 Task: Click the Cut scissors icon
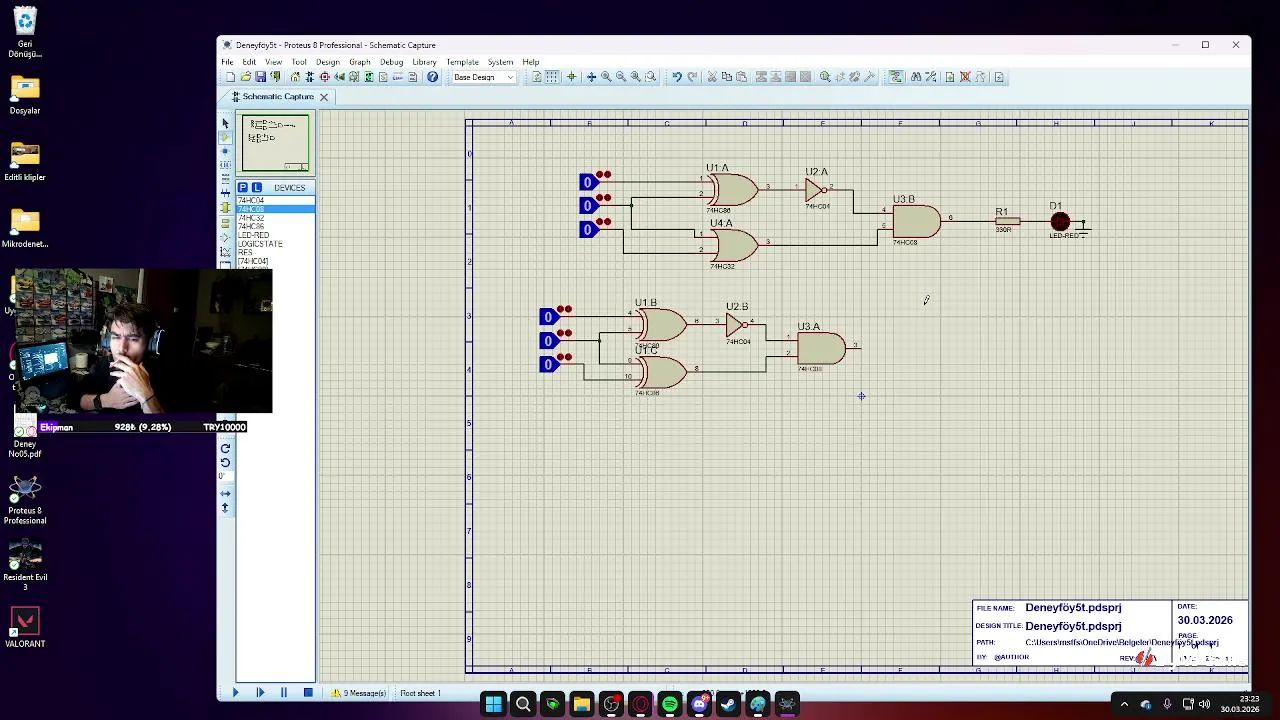coord(712,77)
